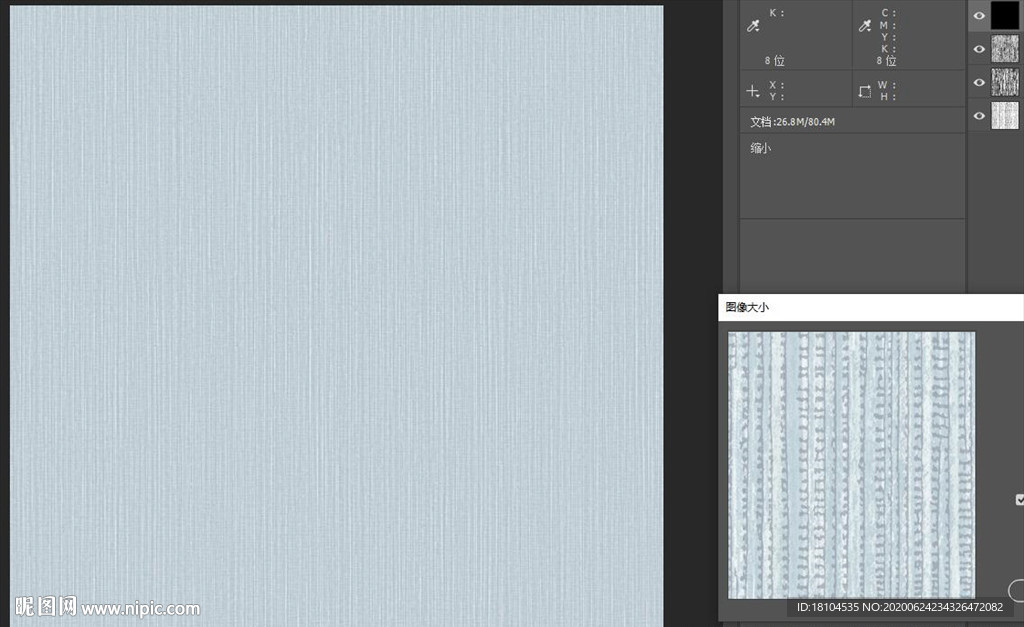This screenshot has width=1024, height=627.
Task: Select the second layer's texture thumbnail
Action: click(x=1004, y=49)
